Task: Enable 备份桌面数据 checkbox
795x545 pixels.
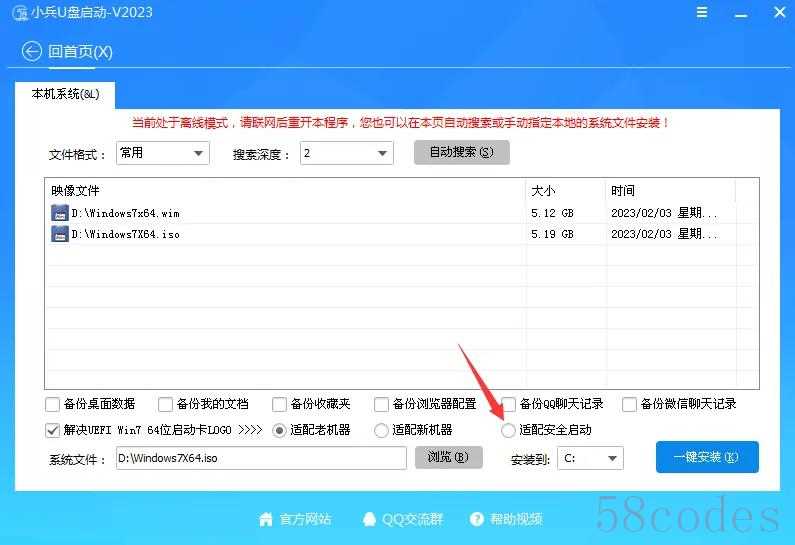Action: point(52,405)
